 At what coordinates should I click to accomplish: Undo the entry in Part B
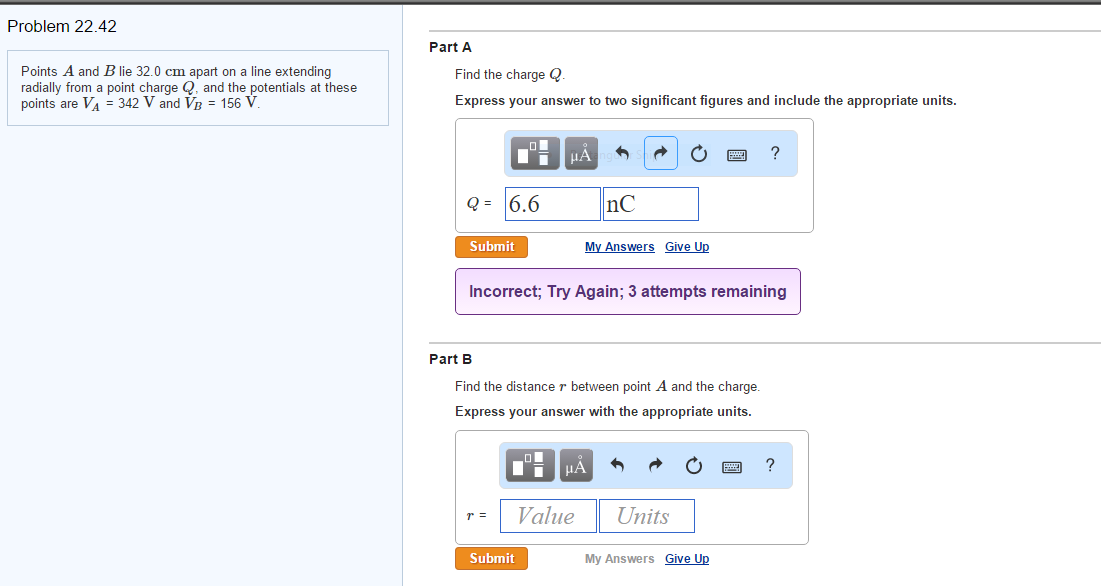(617, 465)
